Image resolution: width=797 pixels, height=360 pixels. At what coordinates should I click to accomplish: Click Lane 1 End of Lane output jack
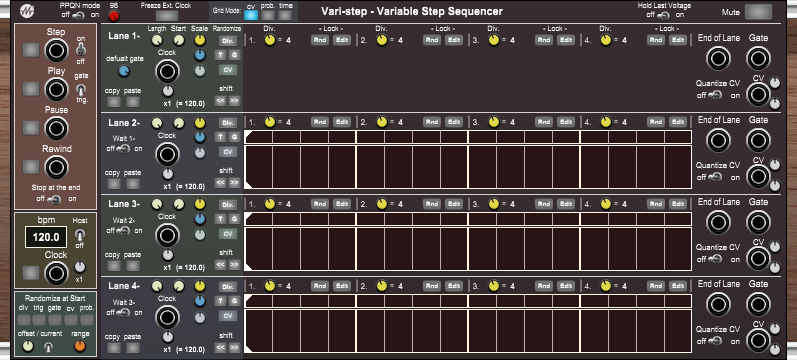[718, 58]
